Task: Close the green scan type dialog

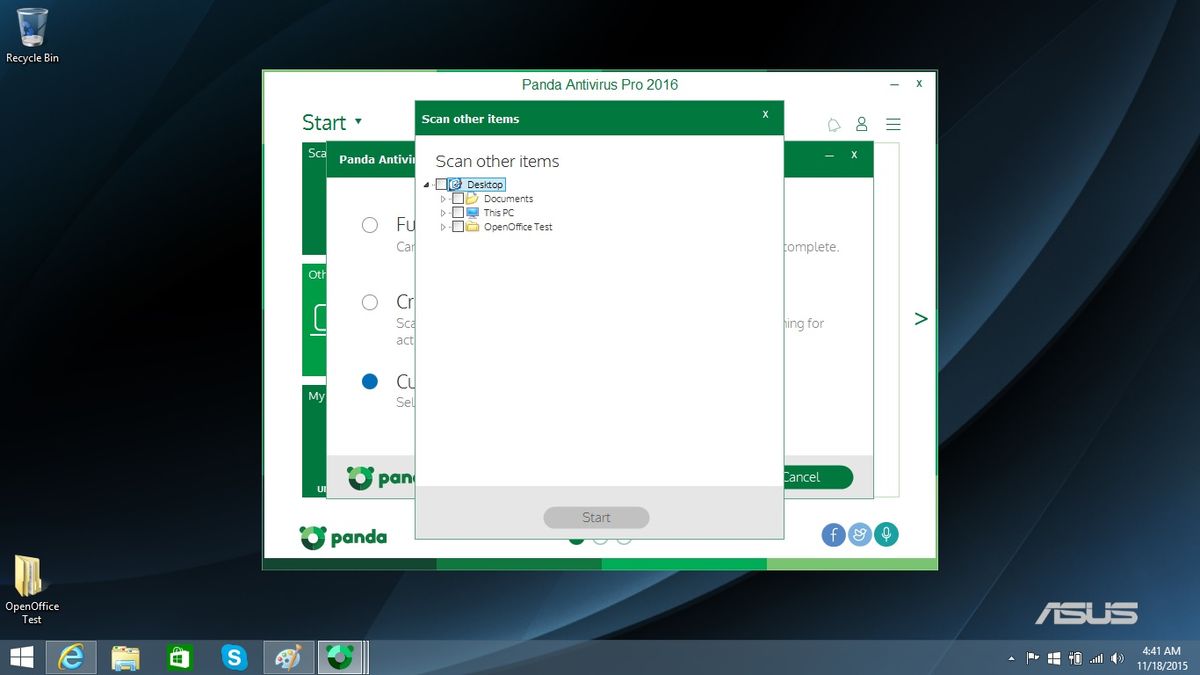Action: [x=854, y=155]
